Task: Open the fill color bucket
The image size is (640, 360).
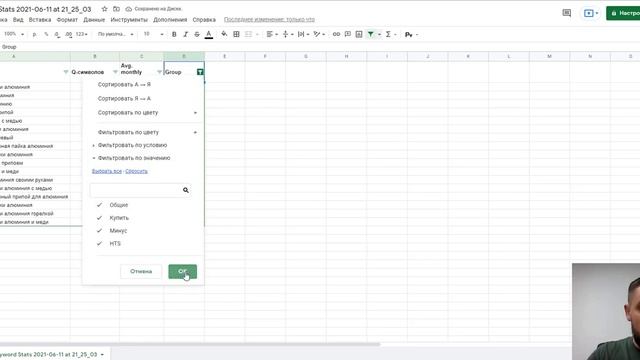Action: tap(224, 34)
